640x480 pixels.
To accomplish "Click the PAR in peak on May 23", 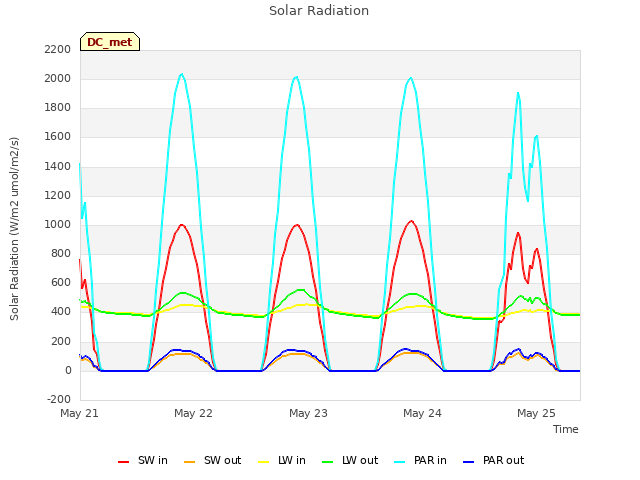I will pos(296,77).
